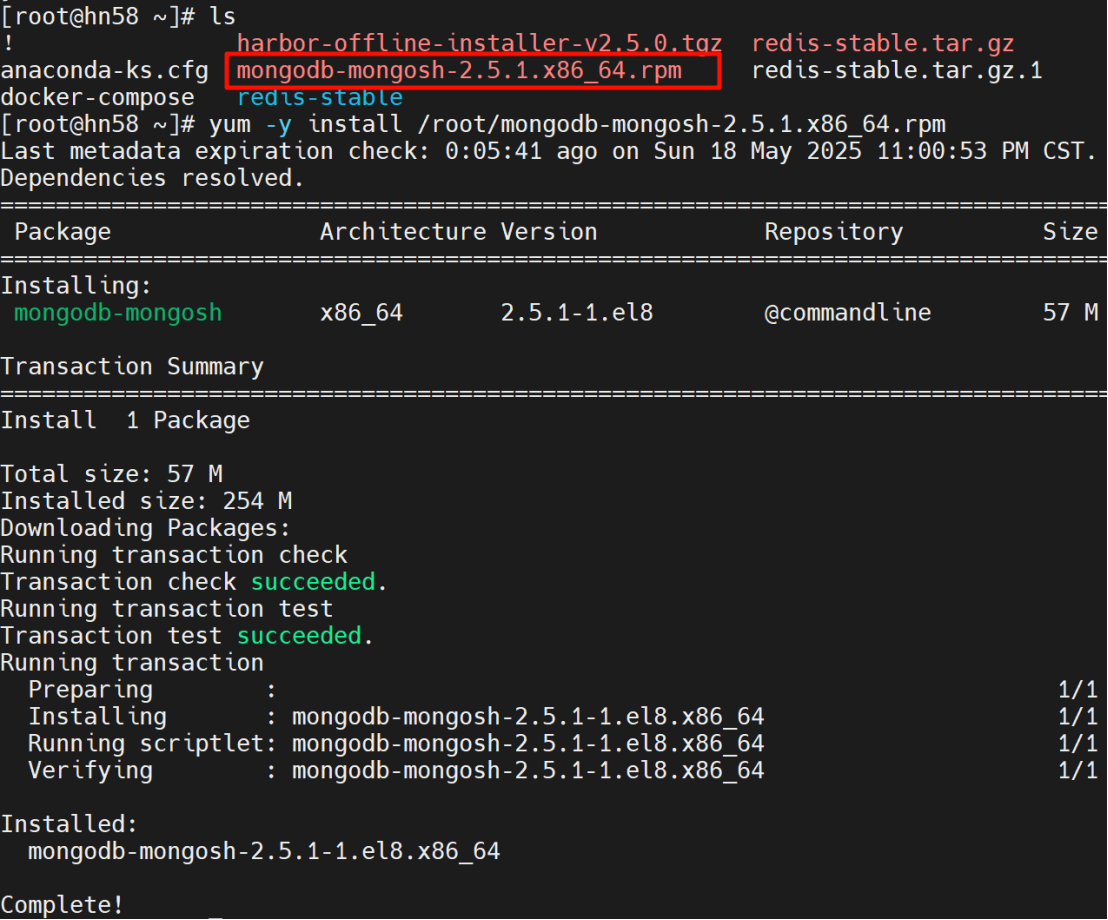Viewport: 1108px width, 920px height.
Task: Select the Package column header
Action: pyautogui.click(x=63, y=232)
